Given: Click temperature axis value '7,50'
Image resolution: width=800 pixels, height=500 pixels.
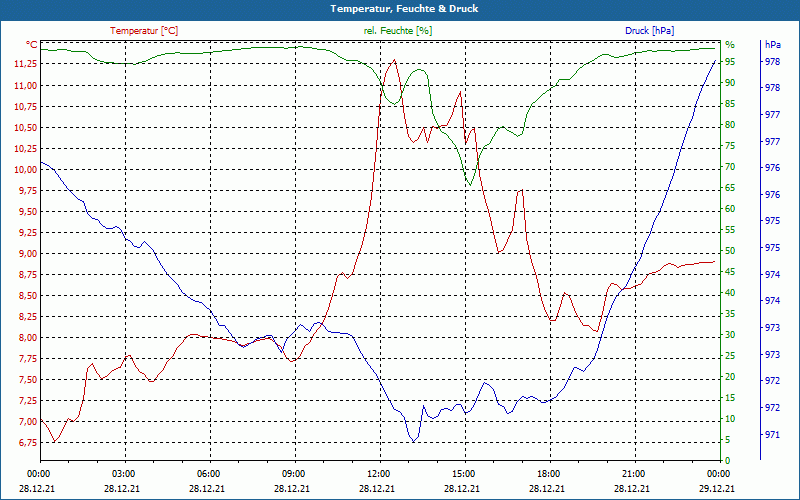Looking at the screenshot, I should tap(28, 380).
